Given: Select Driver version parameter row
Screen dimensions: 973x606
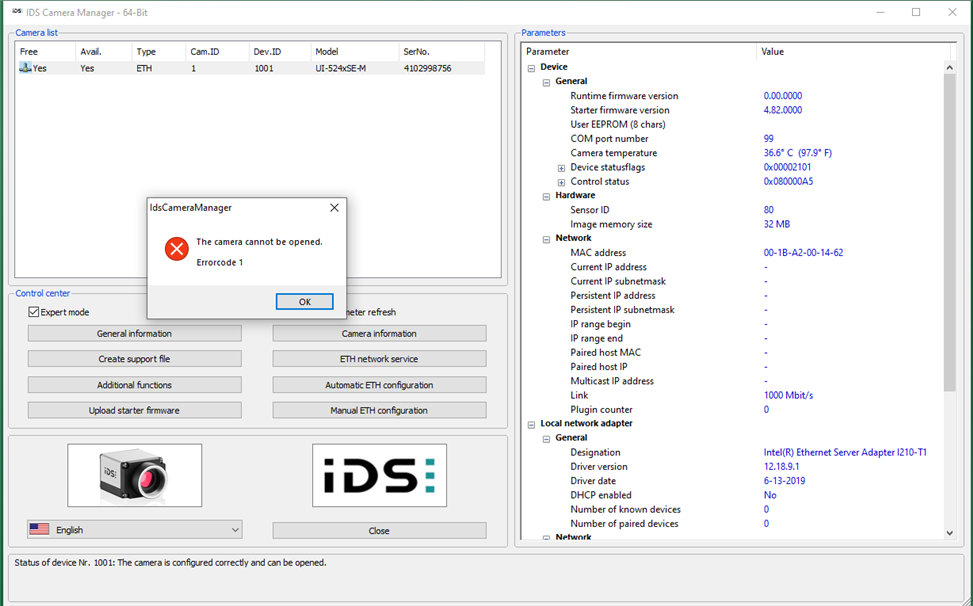Looking at the screenshot, I should [x=734, y=466].
